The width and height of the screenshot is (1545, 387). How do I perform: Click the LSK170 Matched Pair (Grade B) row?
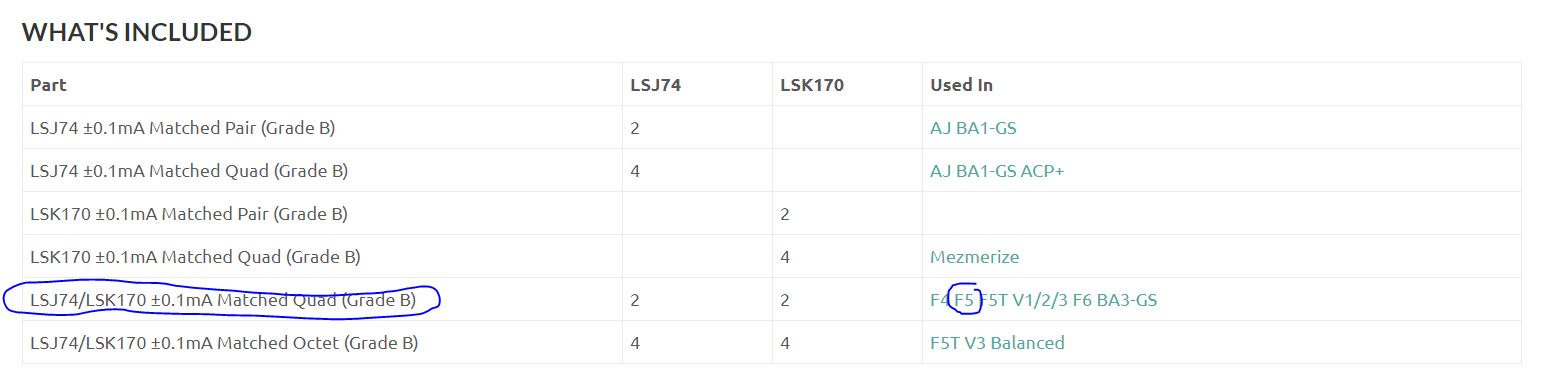coord(771,214)
